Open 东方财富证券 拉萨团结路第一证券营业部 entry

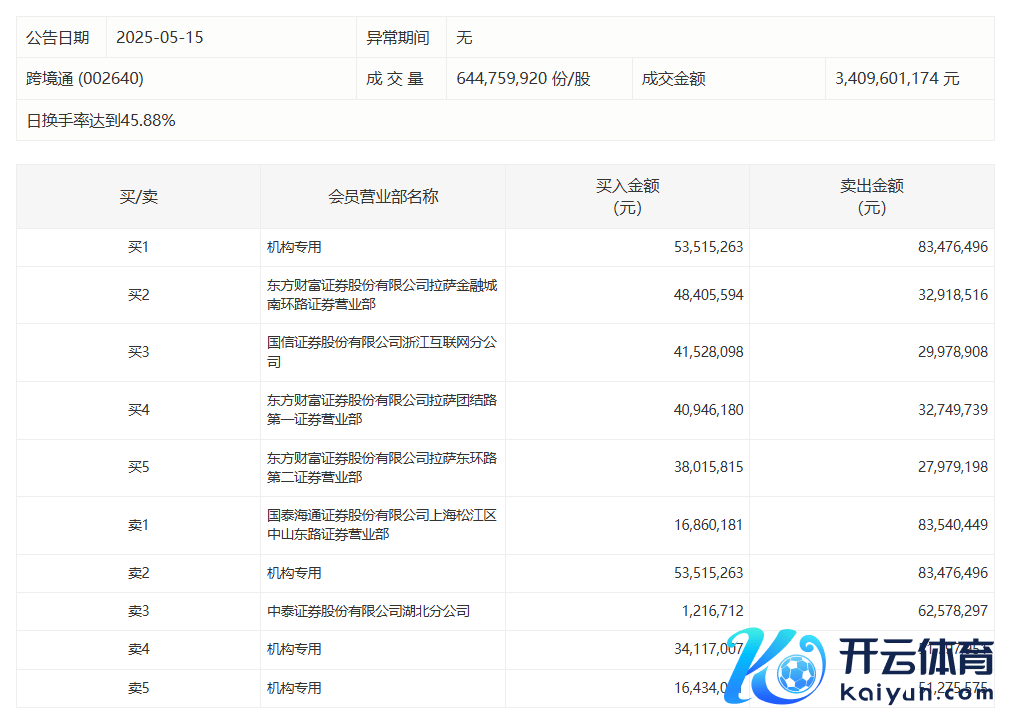click(x=381, y=410)
